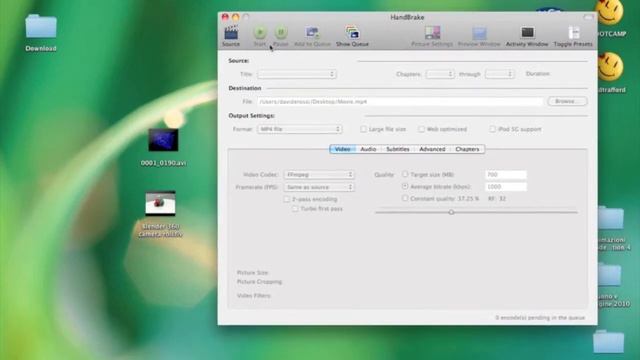
Task: Open the Preview Window icon
Action: [x=479, y=33]
